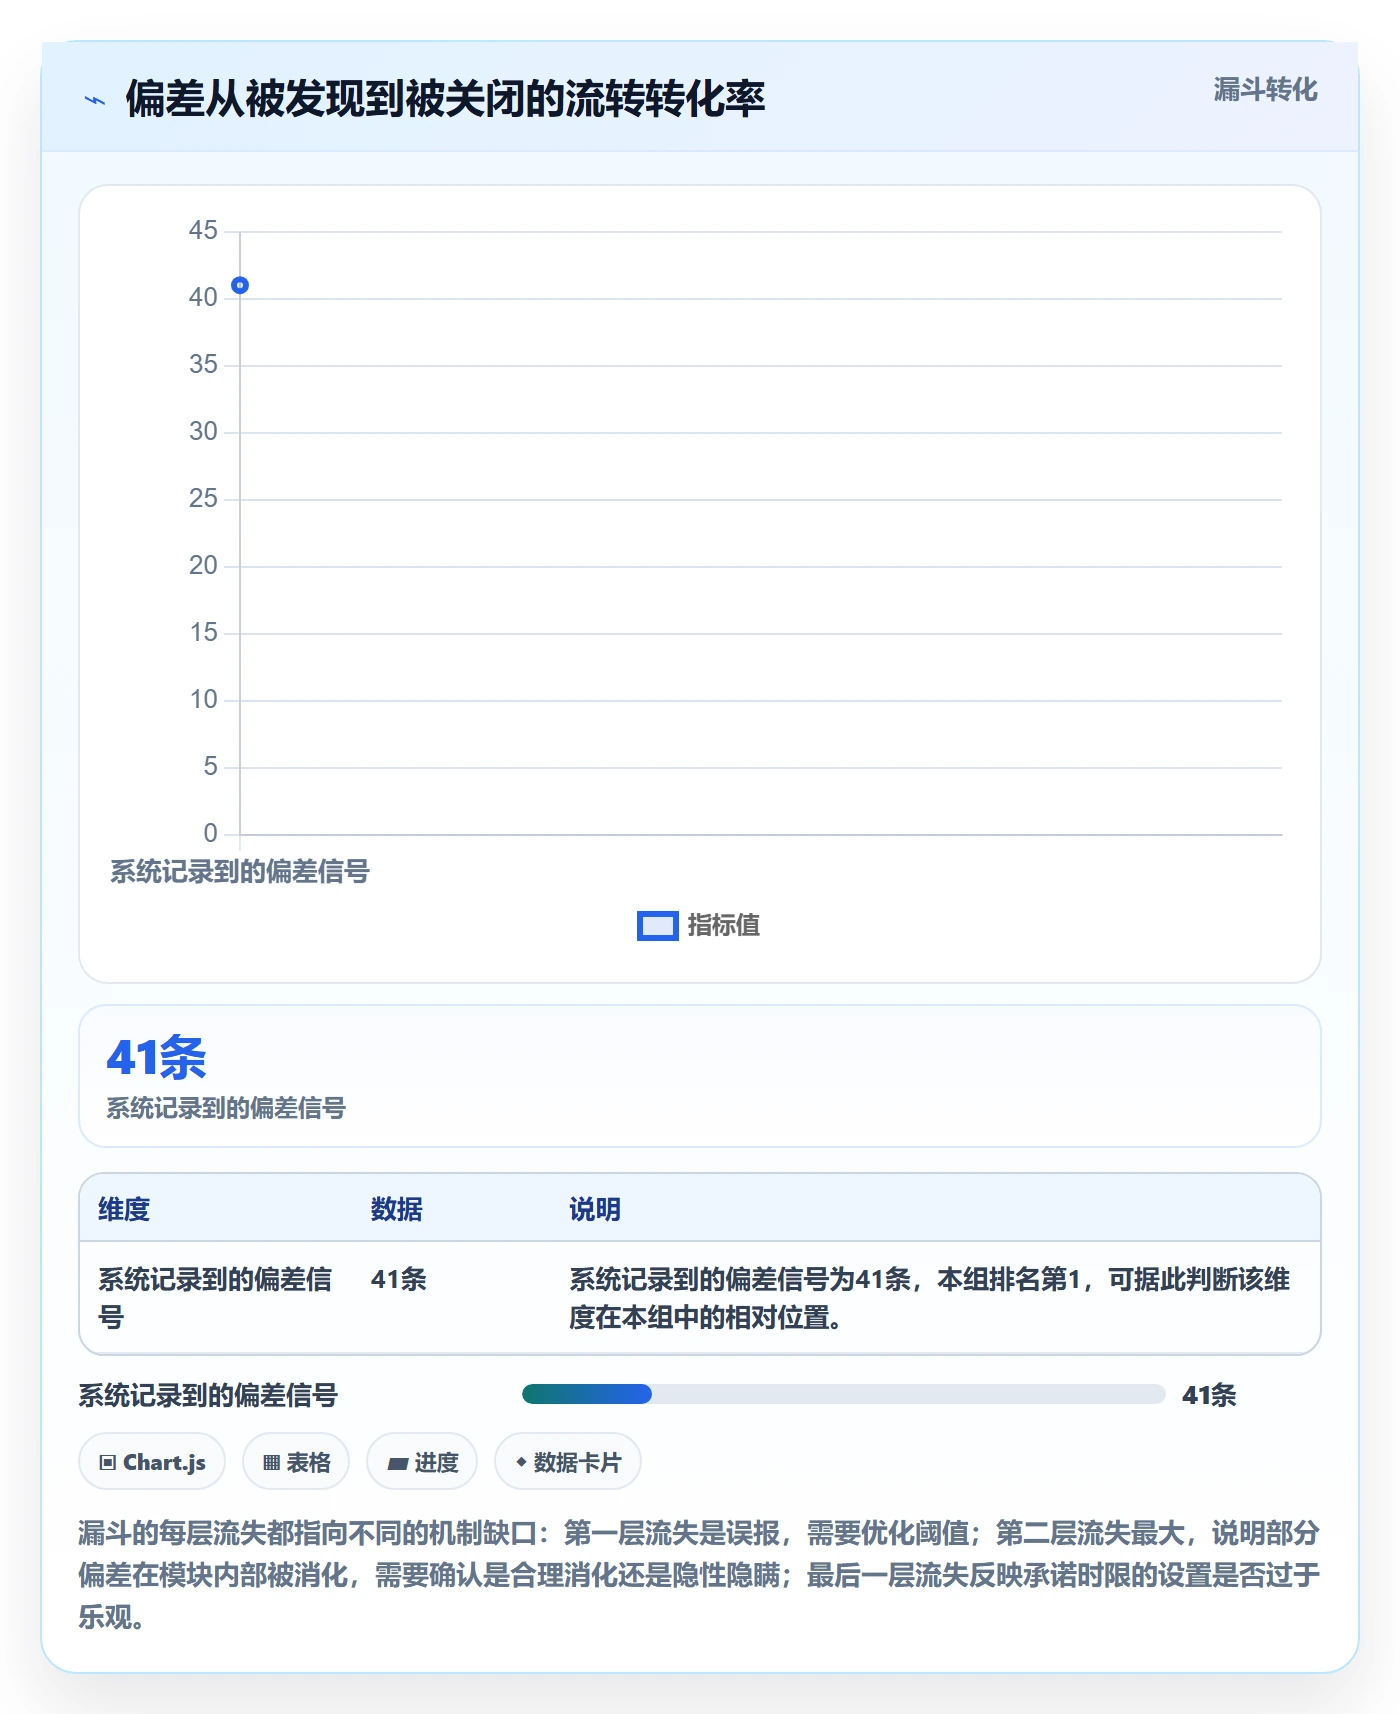This screenshot has height=1714, width=1400.
Task: Click the grid icon in 表格 chip
Action: tap(271, 1463)
